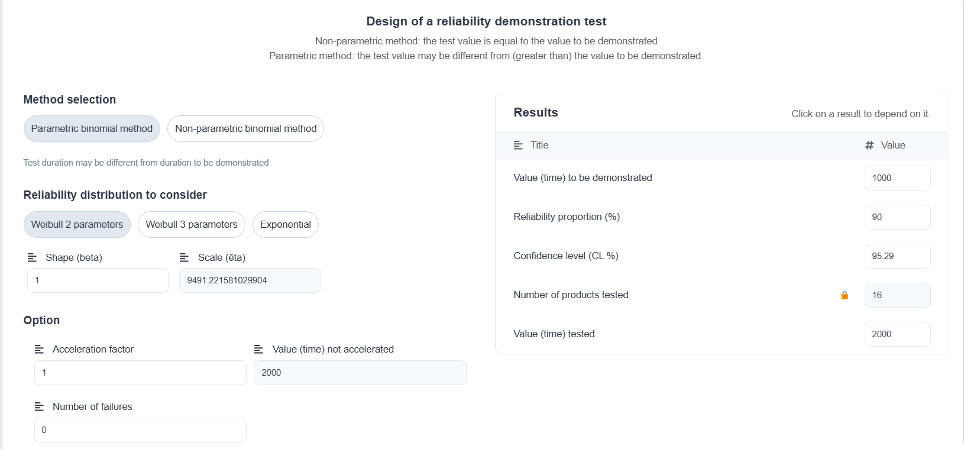Click the Value (time) to be demonstrated result row
Screen dimensions: 964x450
tap(722, 178)
